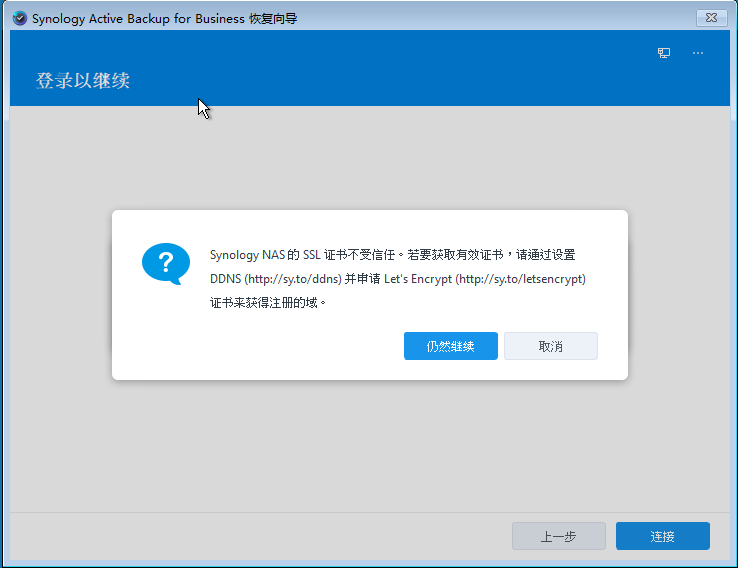Click "Synology Active Backup for Business" title text
This screenshot has width=738, height=568.
(138, 19)
